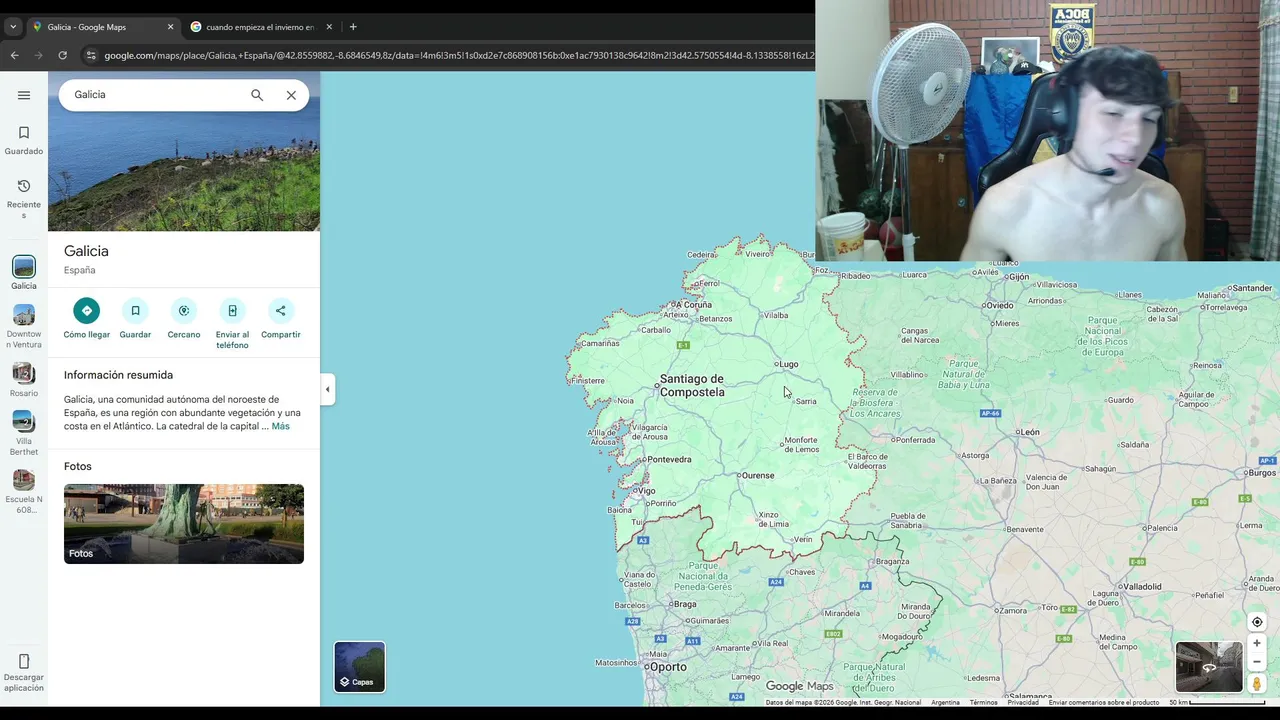The height and width of the screenshot is (720, 1280).
Task: Close the Galicia - Google Maps tab
Action: [170, 27]
